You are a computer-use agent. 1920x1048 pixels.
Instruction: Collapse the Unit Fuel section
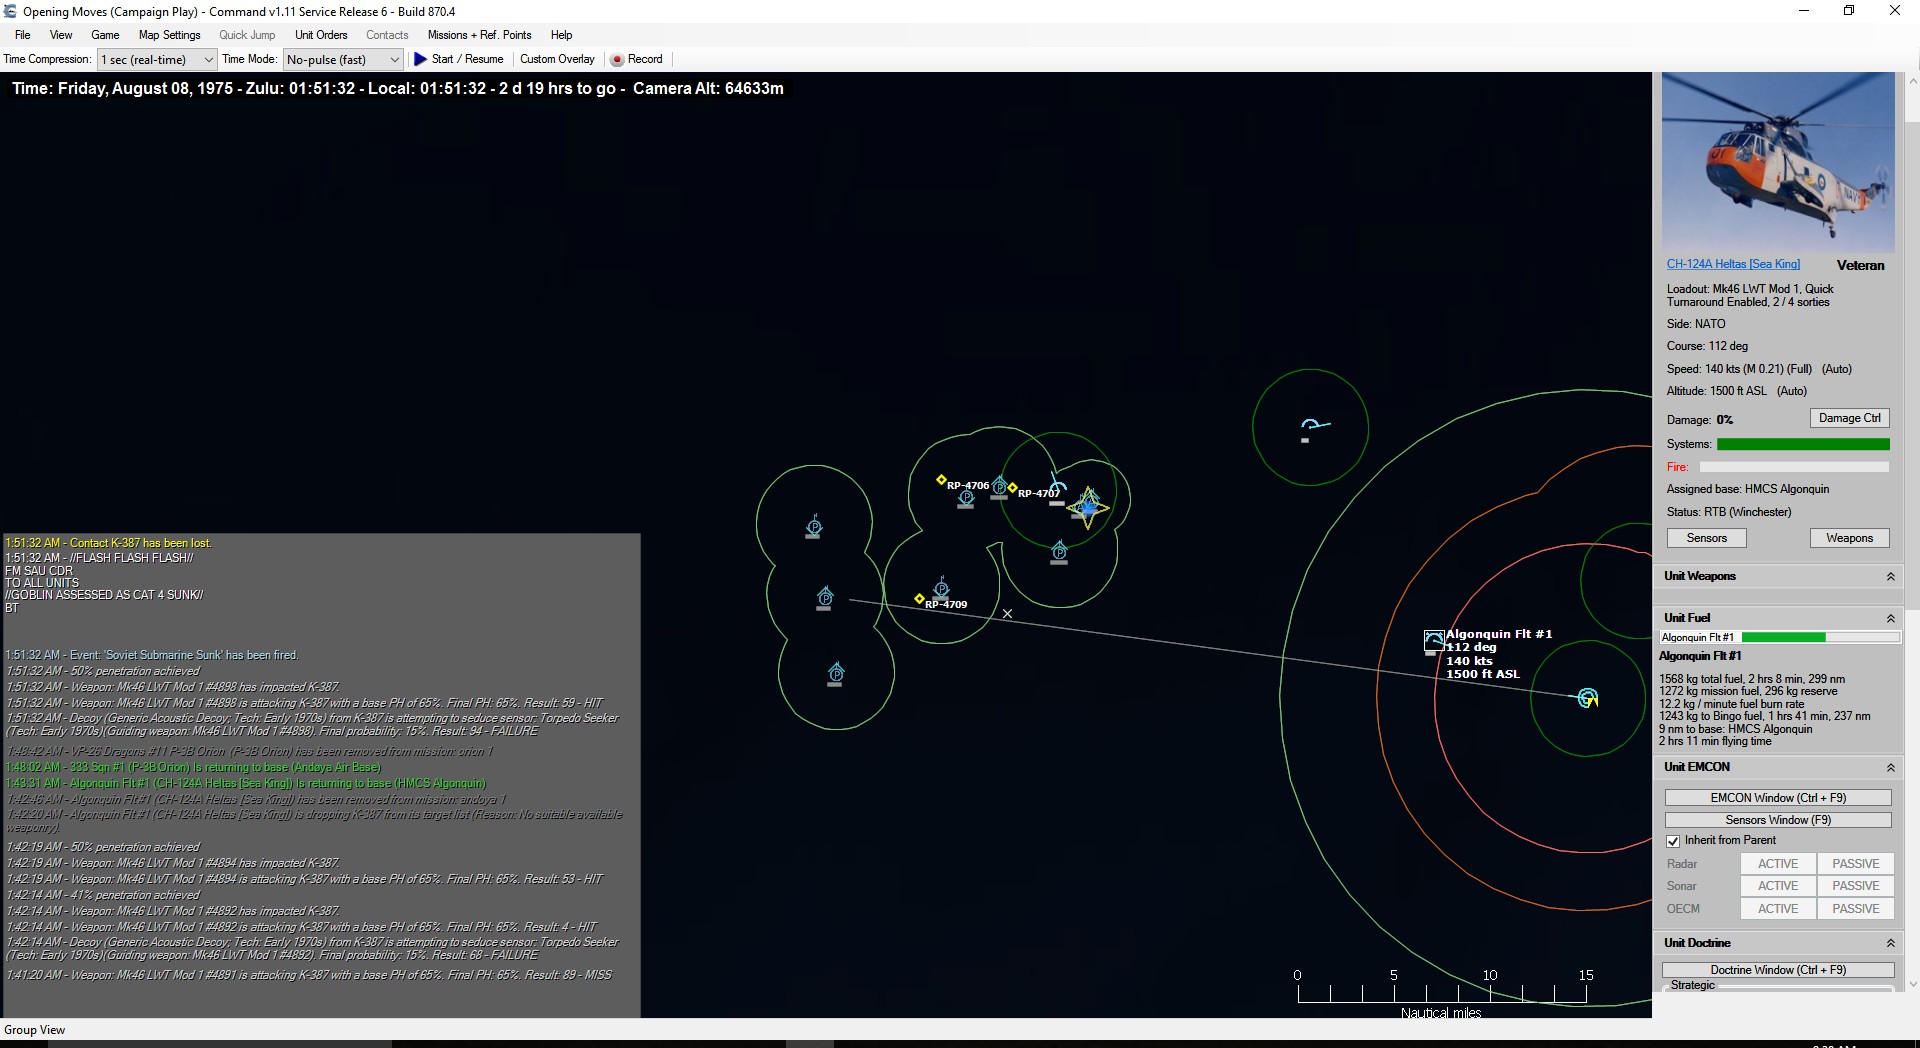coord(1890,619)
